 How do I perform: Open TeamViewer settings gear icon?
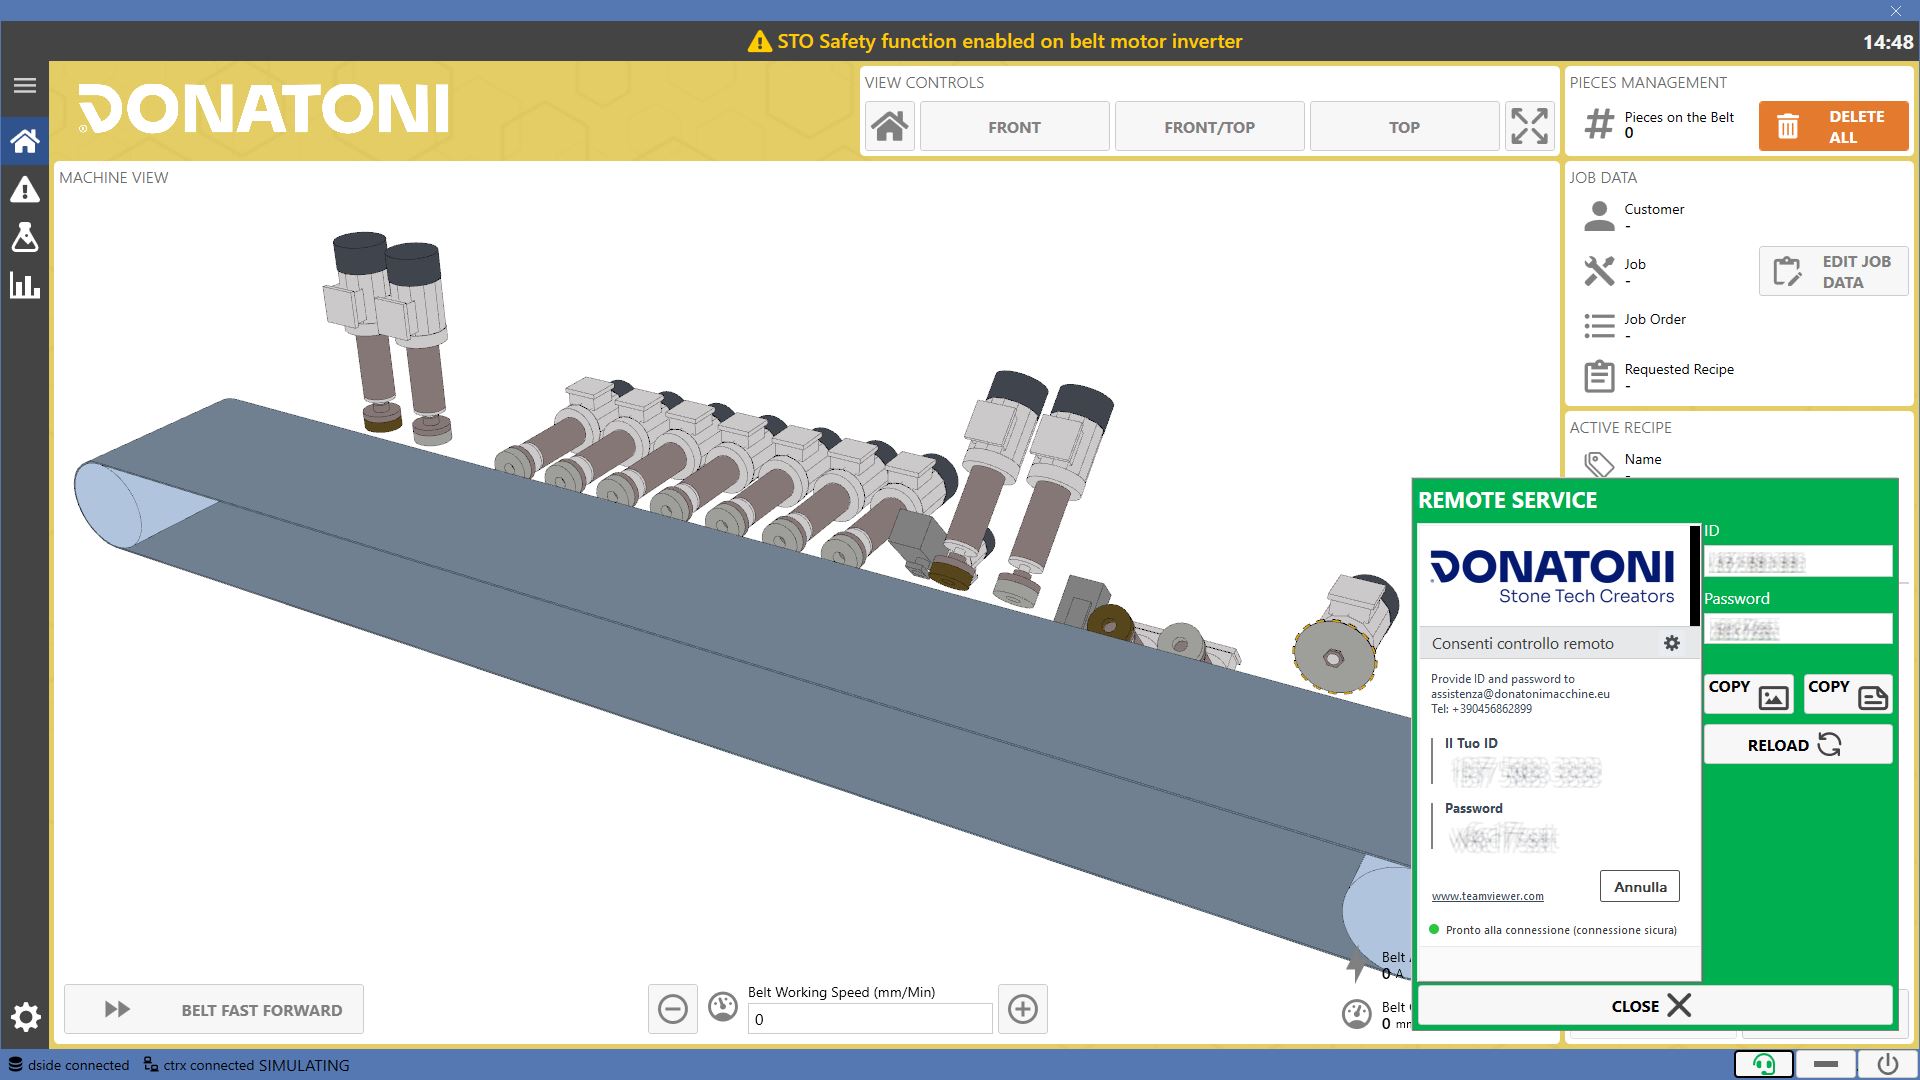point(1671,643)
